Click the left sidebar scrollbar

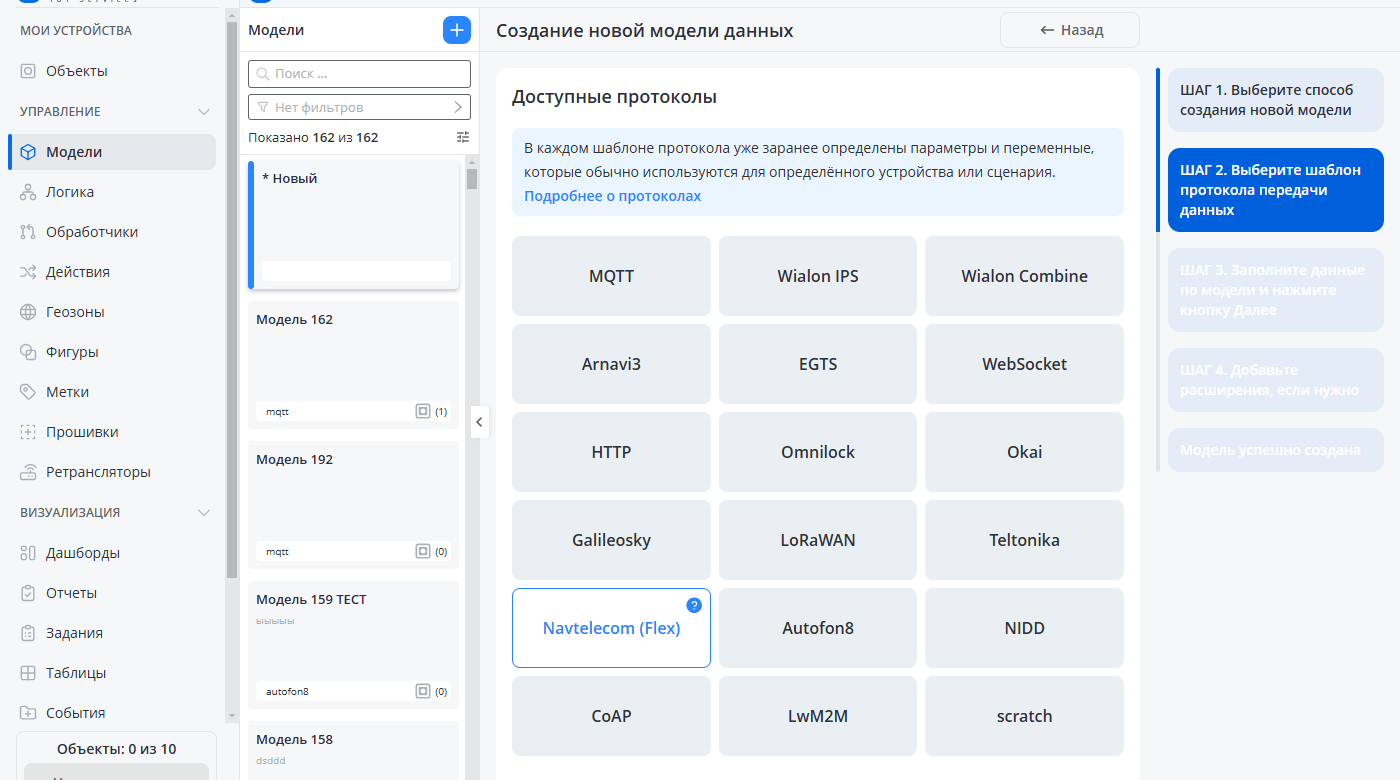pos(232,300)
